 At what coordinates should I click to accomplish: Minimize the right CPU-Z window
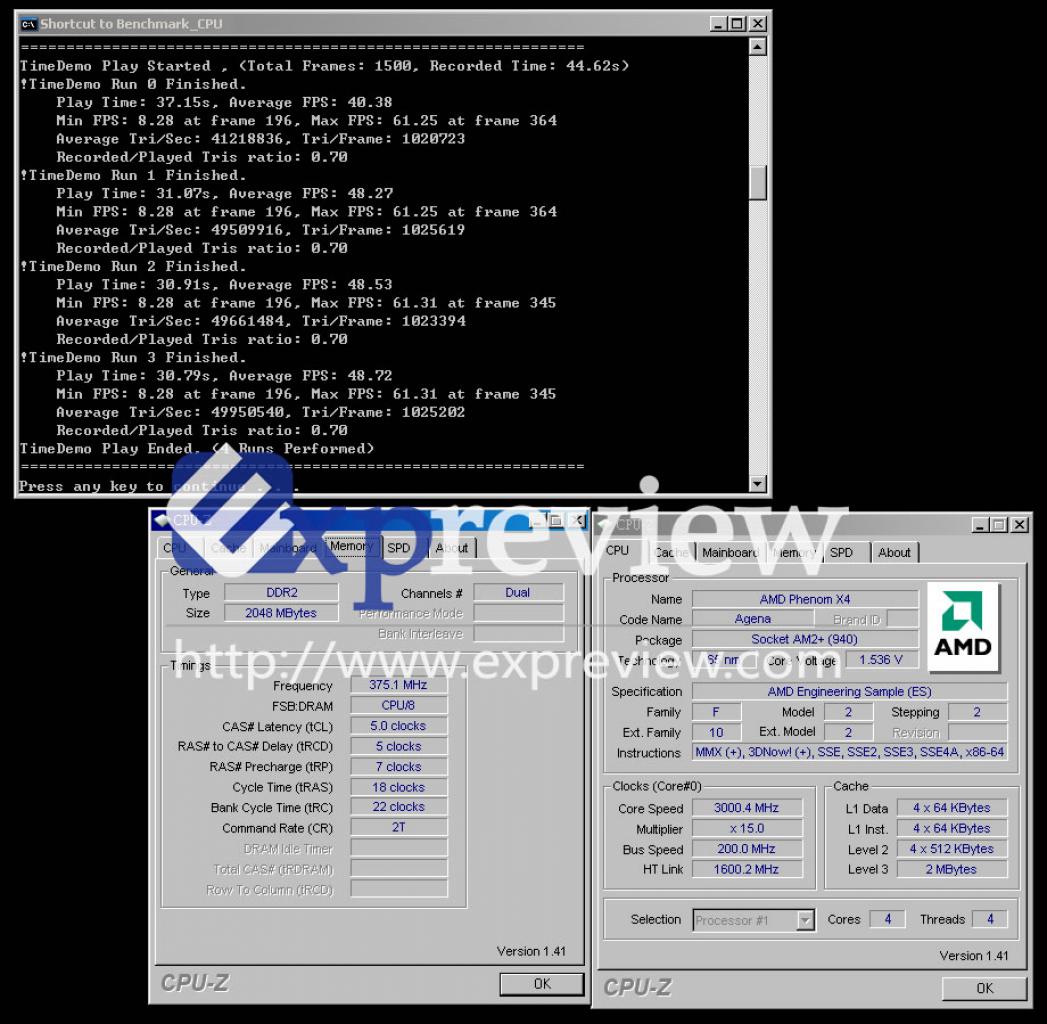point(980,525)
